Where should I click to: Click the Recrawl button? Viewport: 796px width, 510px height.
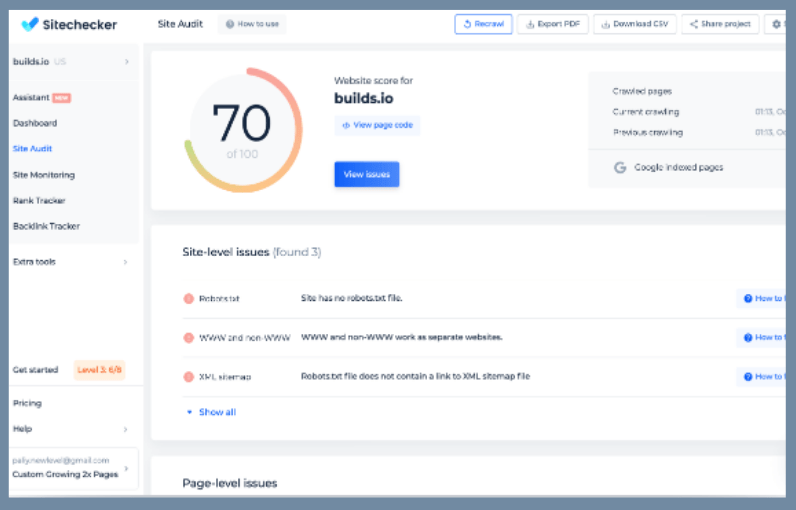(483, 24)
